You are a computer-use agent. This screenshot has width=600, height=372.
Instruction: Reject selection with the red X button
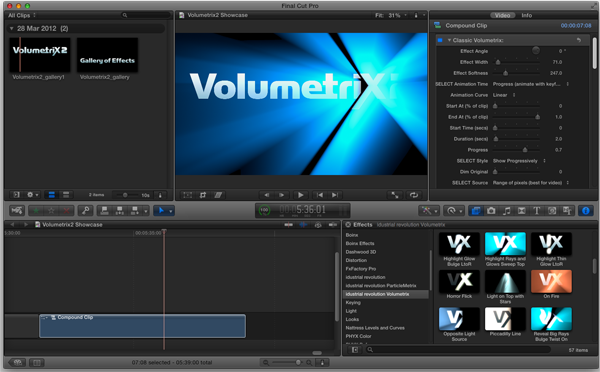click(x=66, y=210)
